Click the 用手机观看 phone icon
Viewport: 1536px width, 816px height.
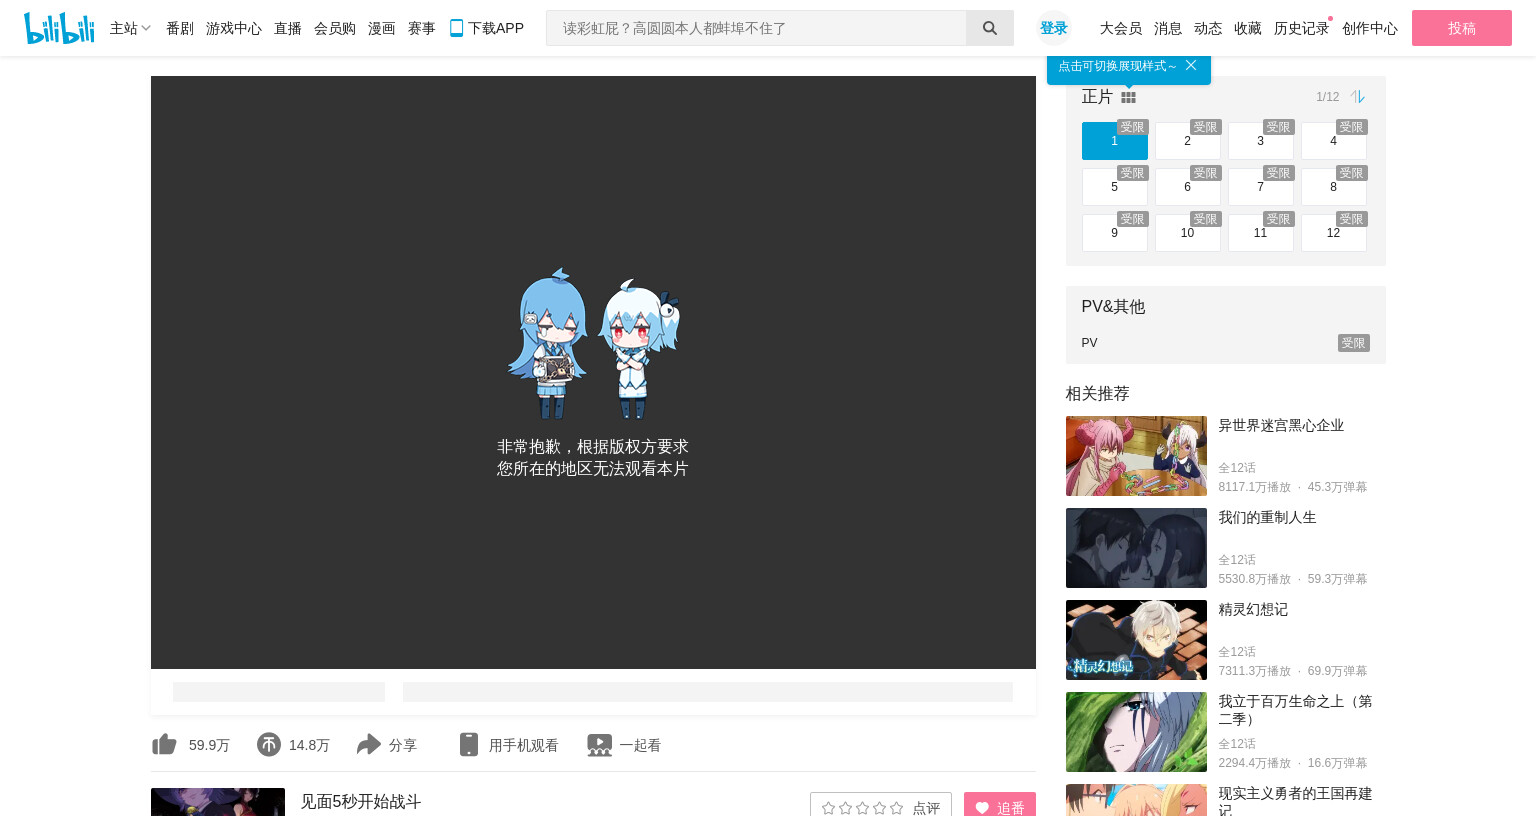[x=469, y=744]
